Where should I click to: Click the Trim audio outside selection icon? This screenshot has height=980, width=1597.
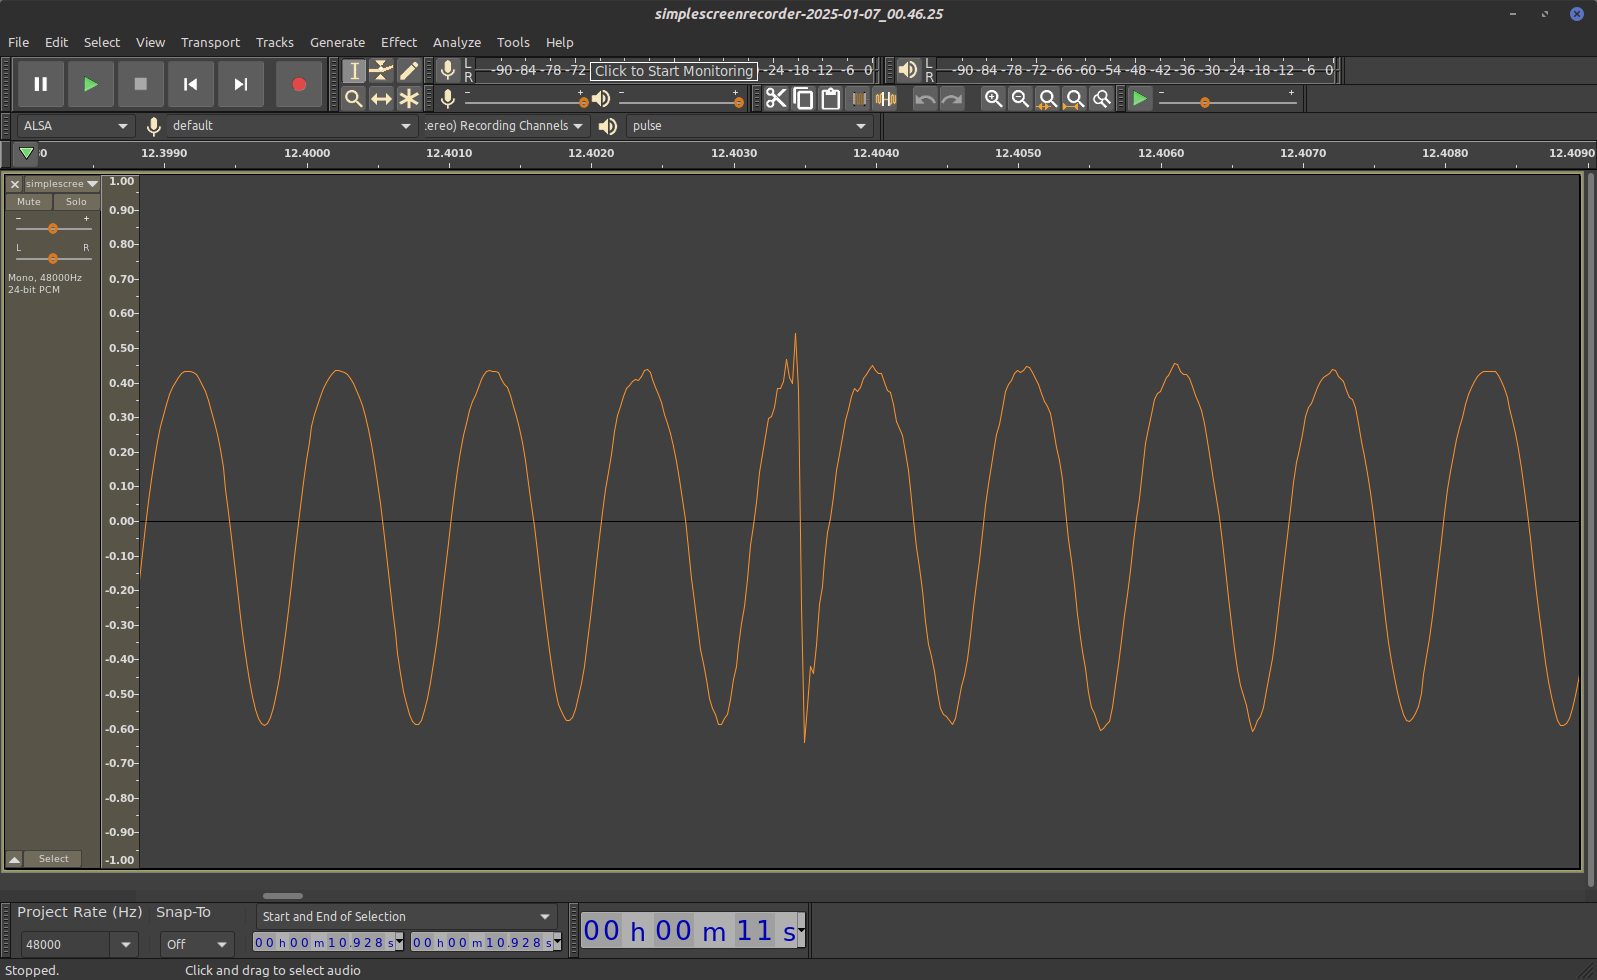coord(858,98)
